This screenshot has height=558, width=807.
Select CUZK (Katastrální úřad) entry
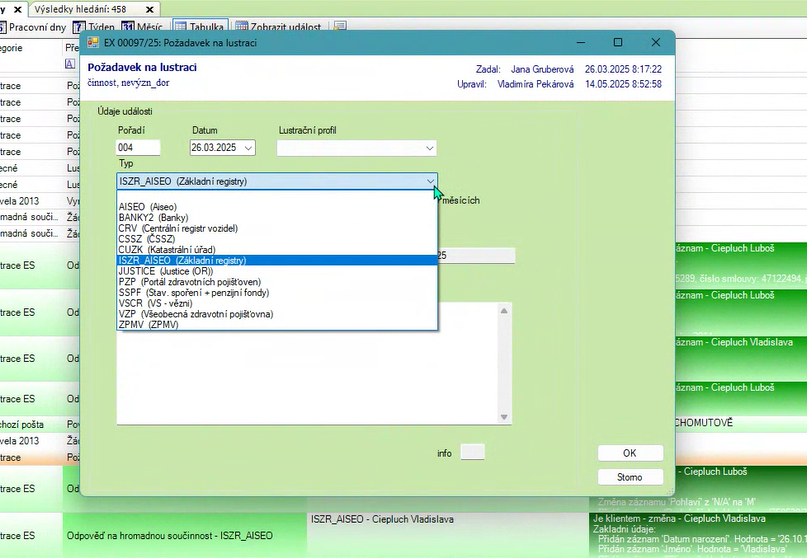[166, 249]
